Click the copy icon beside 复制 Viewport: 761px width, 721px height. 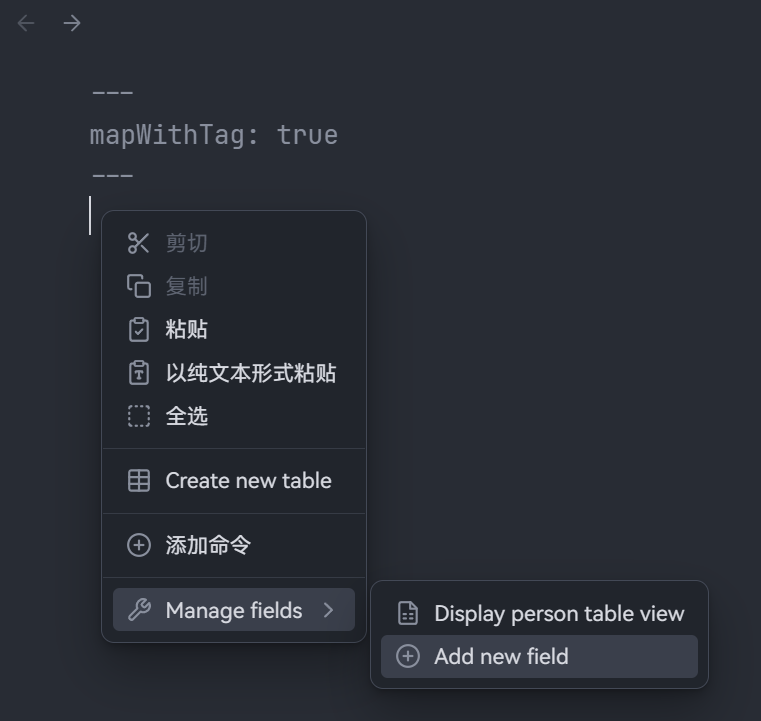(x=139, y=286)
